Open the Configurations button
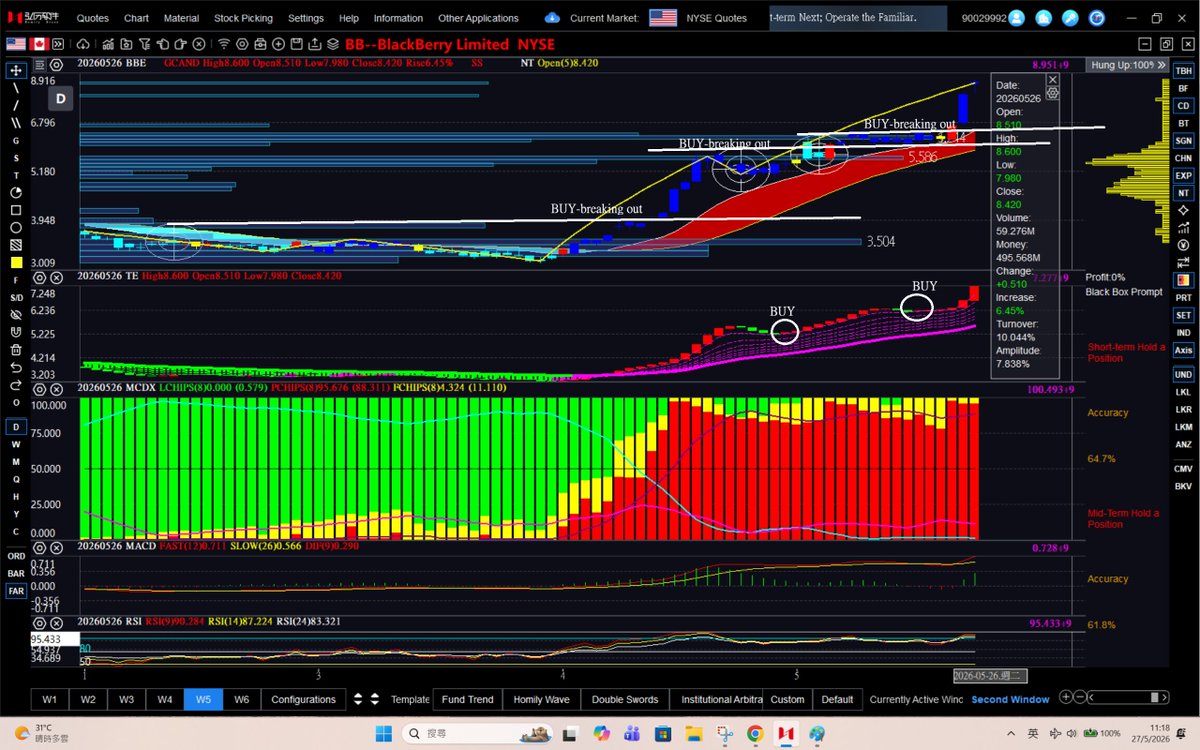The image size is (1200, 750). tap(303, 699)
